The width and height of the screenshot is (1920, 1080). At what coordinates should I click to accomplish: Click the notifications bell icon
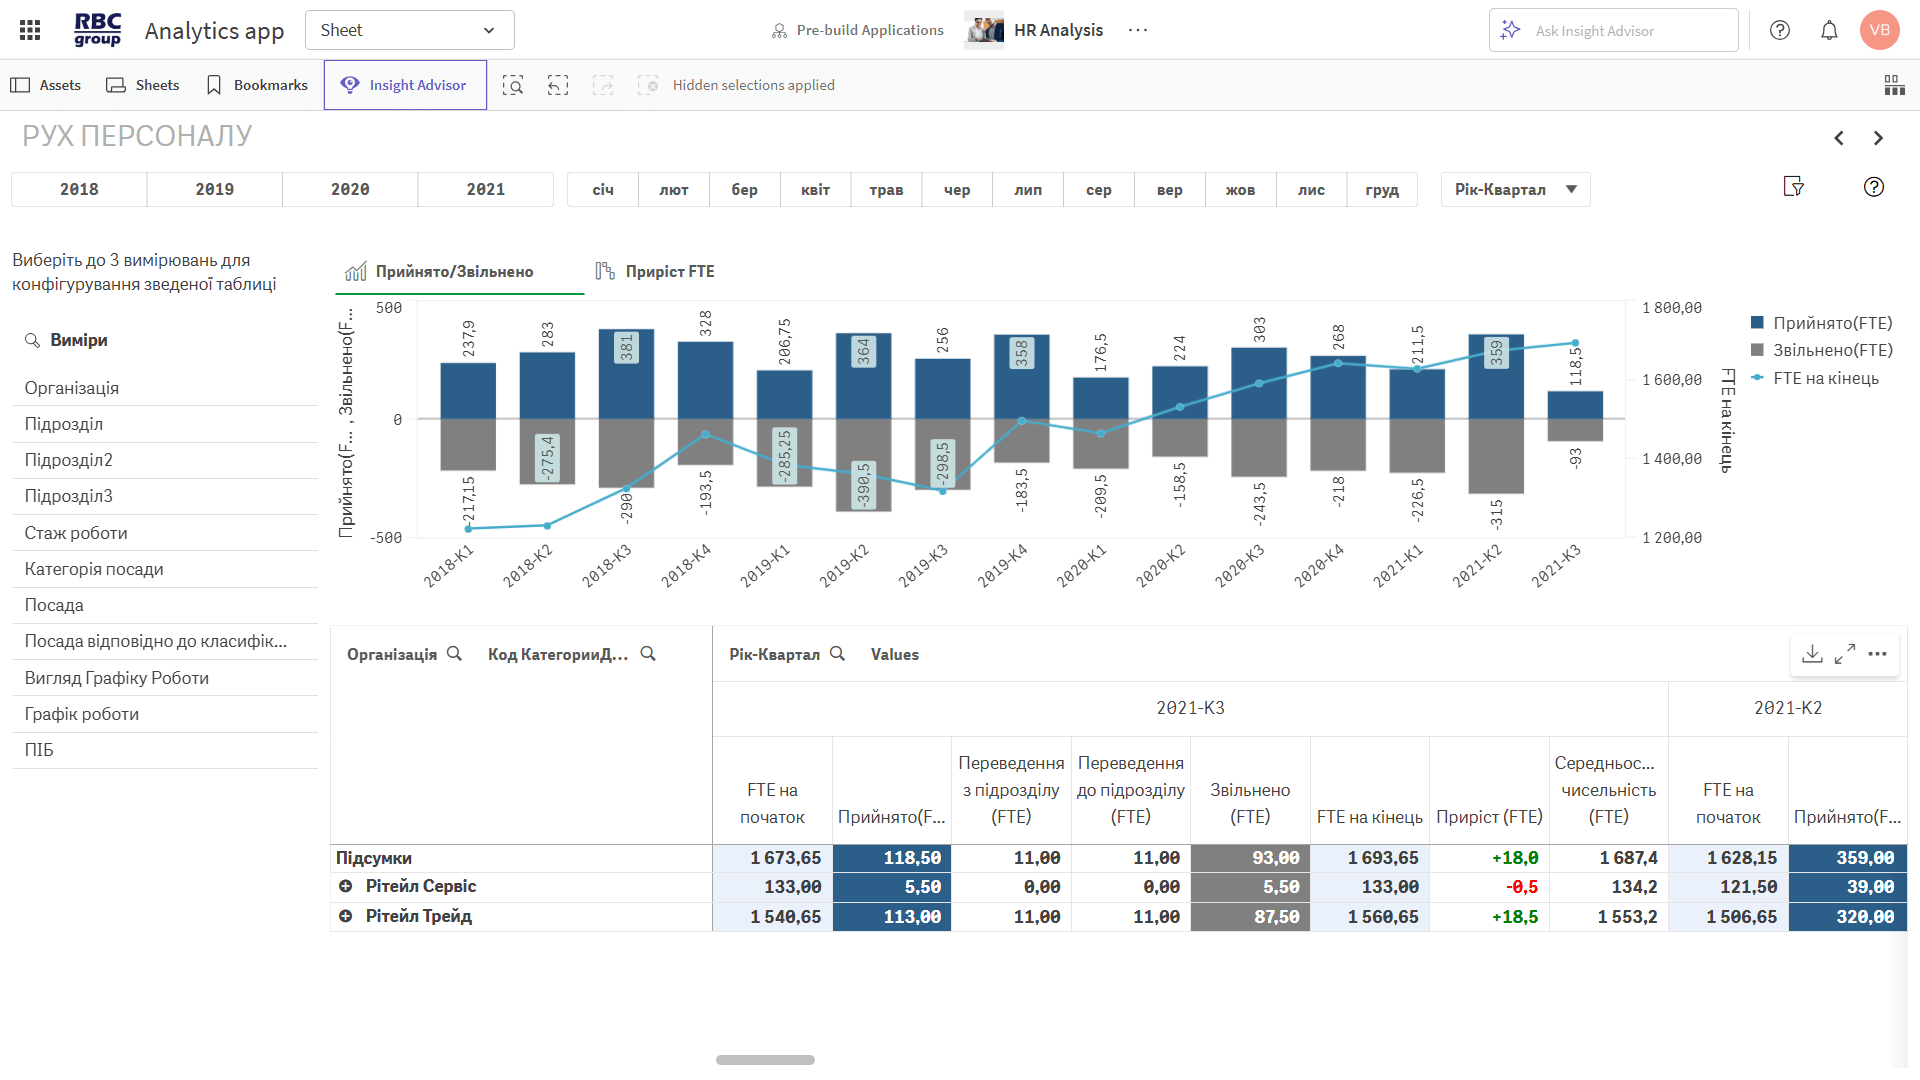1829,30
